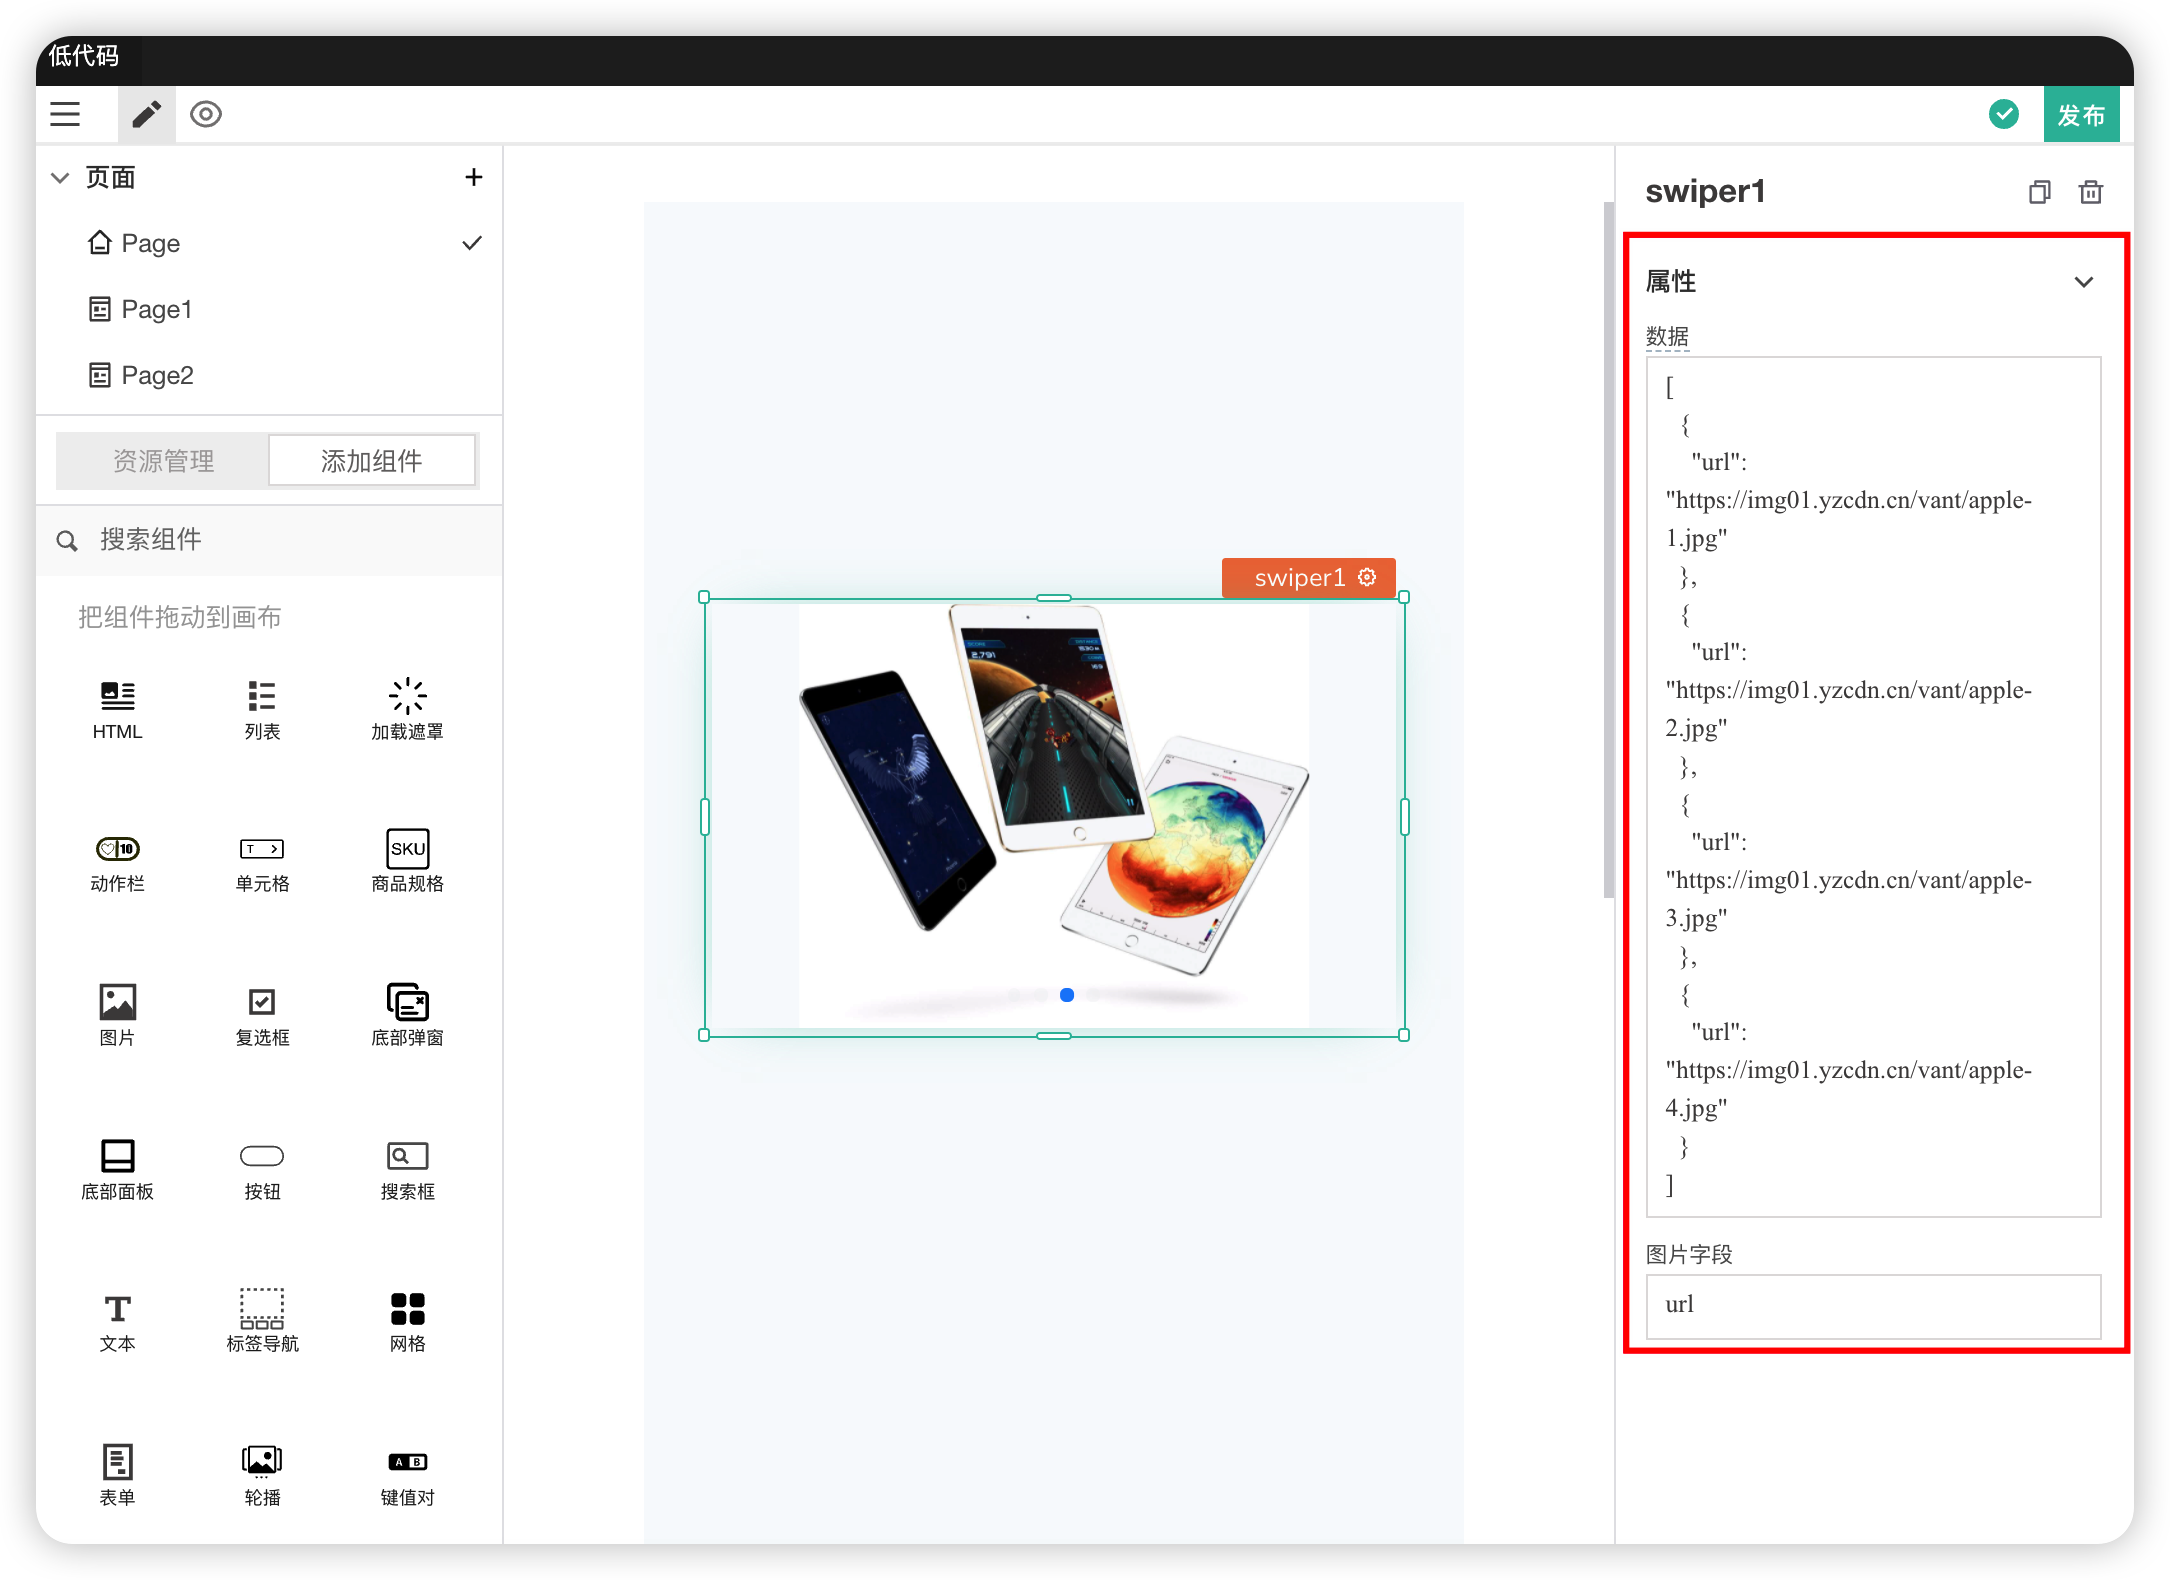Switch to the 资源管理 tab
Screen dimensions: 2170x1580
click(163, 461)
